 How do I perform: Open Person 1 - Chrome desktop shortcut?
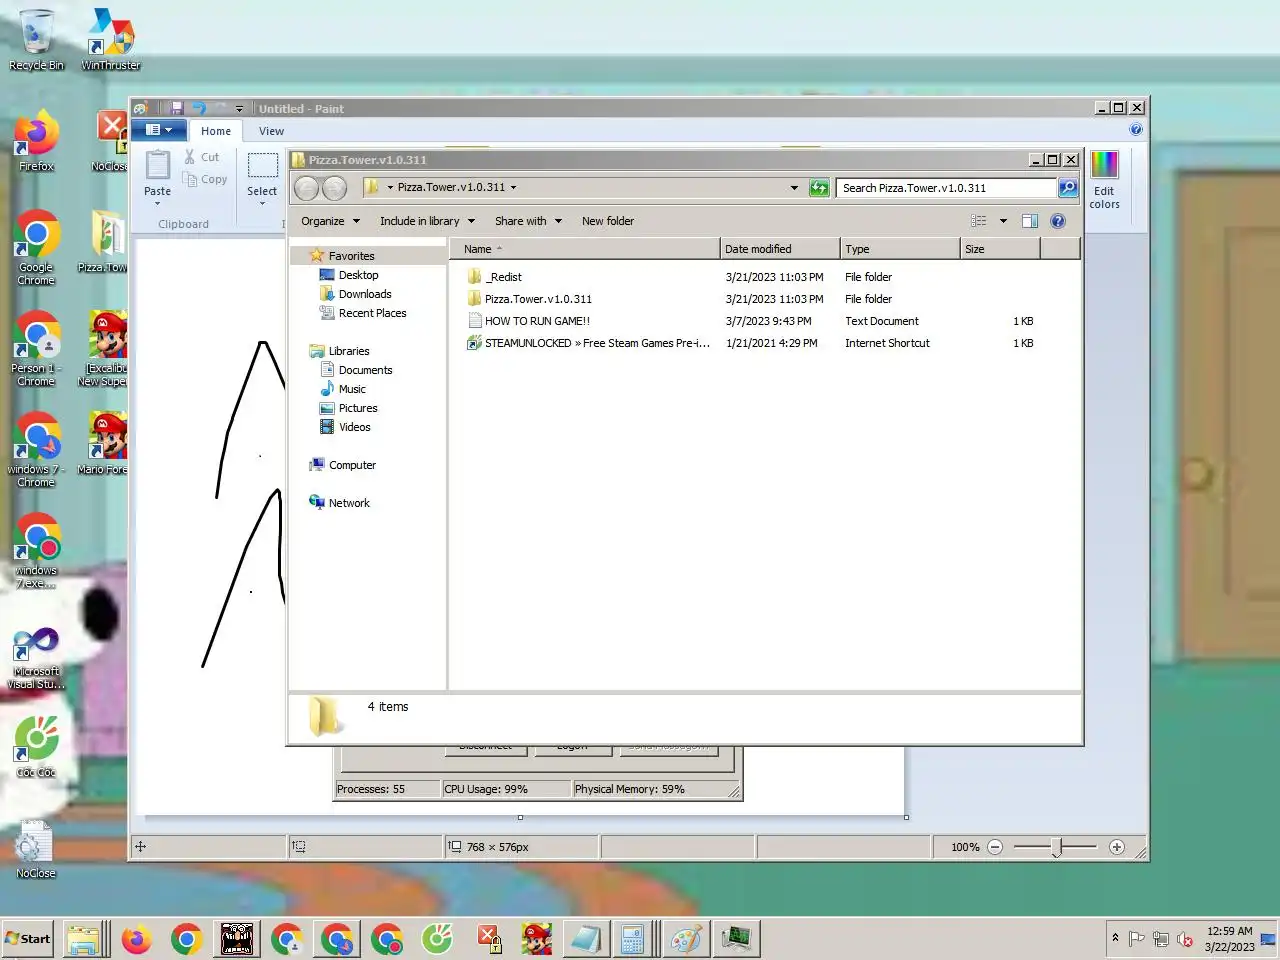click(x=36, y=349)
